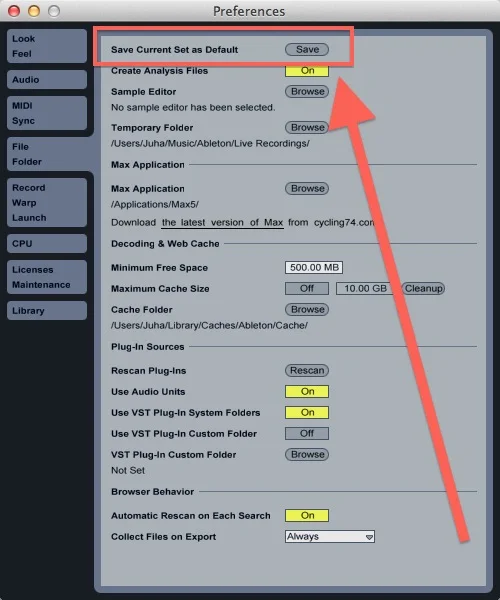This screenshot has height=600, width=500.
Task: Toggle Create Analysis Files On button
Action: [x=307, y=70]
